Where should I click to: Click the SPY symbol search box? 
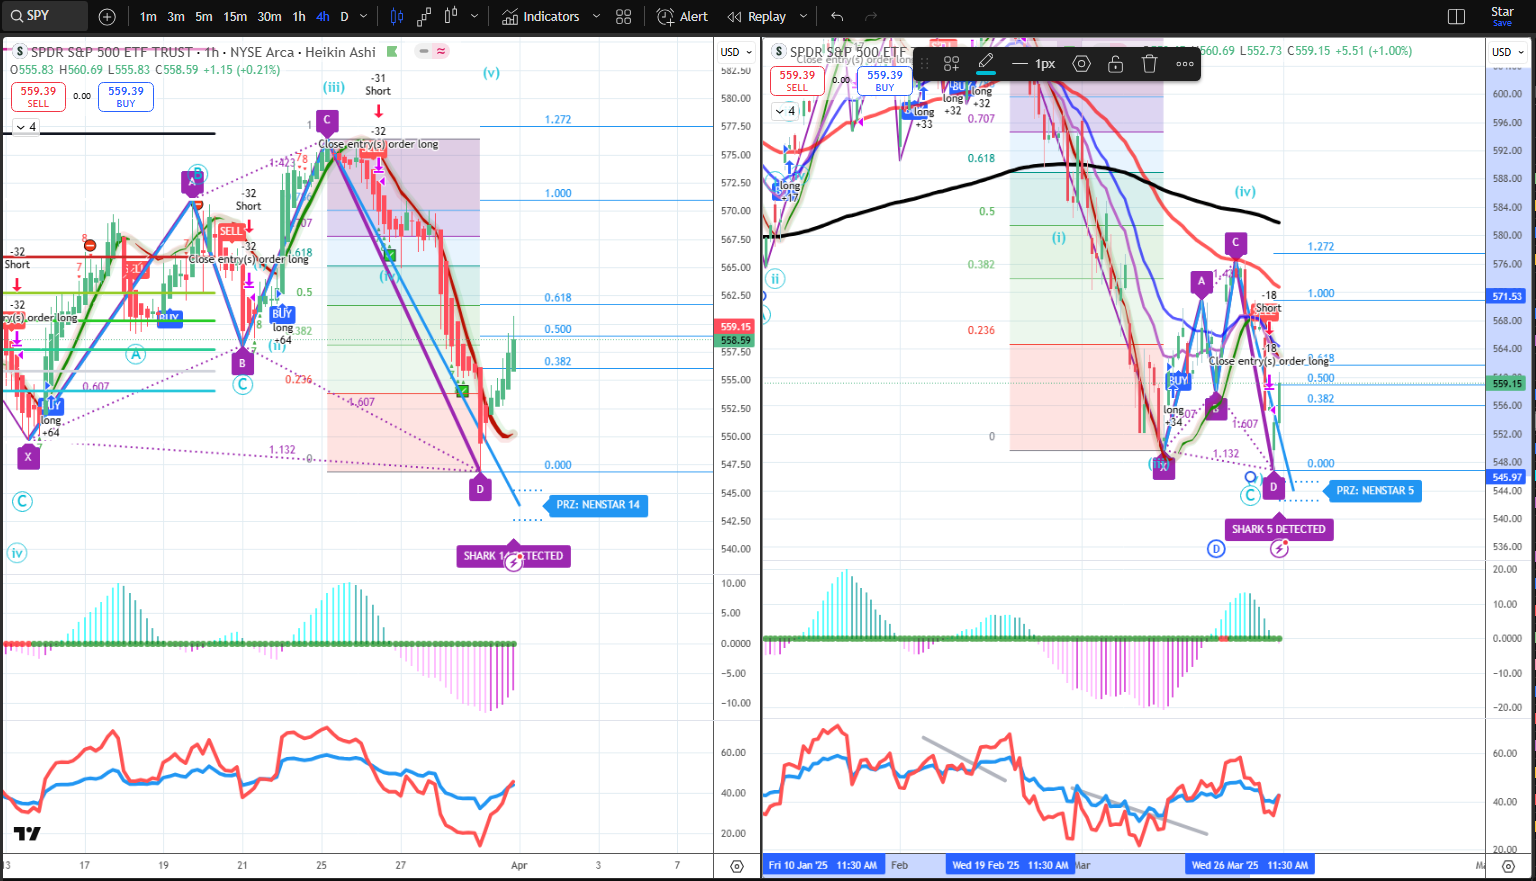coord(45,16)
